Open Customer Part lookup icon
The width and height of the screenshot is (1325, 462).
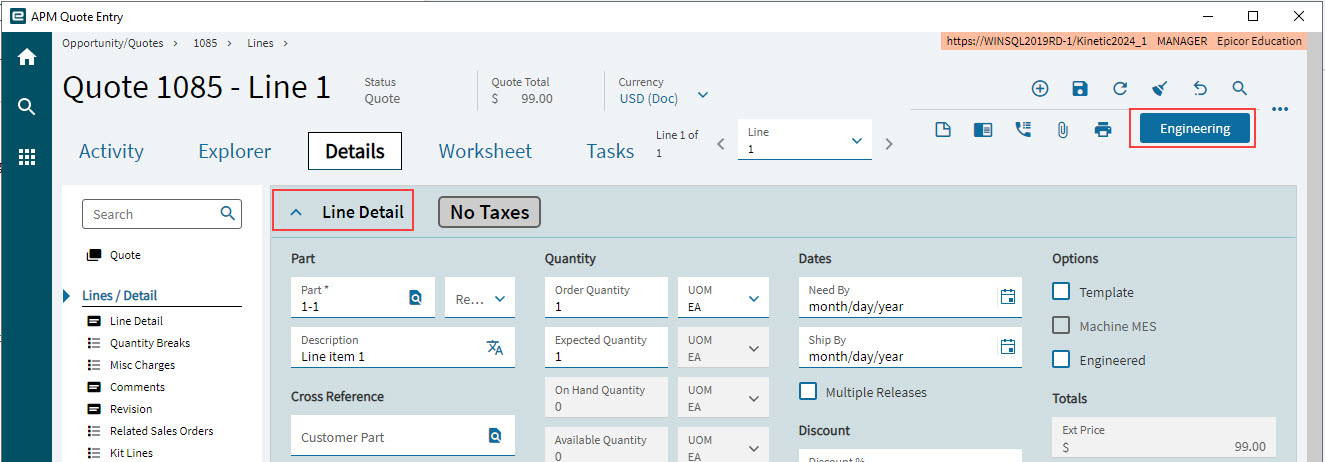(x=495, y=436)
